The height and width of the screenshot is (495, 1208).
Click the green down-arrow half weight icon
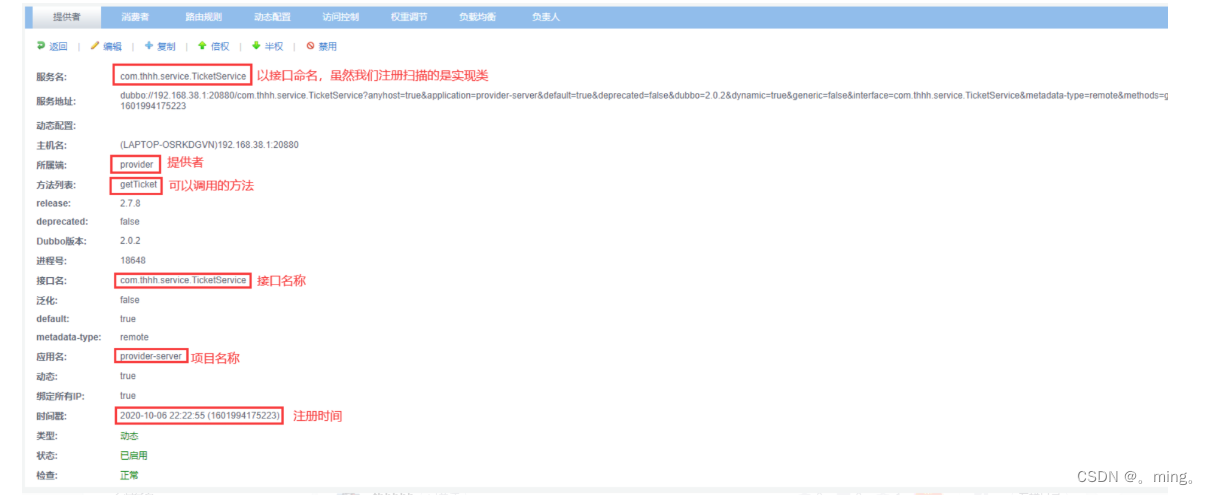tap(256, 46)
